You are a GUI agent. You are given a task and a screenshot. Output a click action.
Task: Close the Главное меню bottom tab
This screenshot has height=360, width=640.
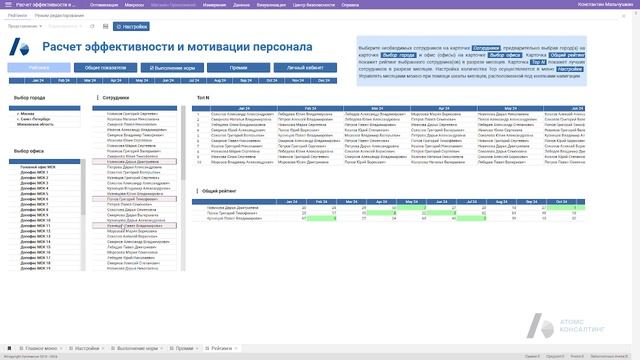61,348
